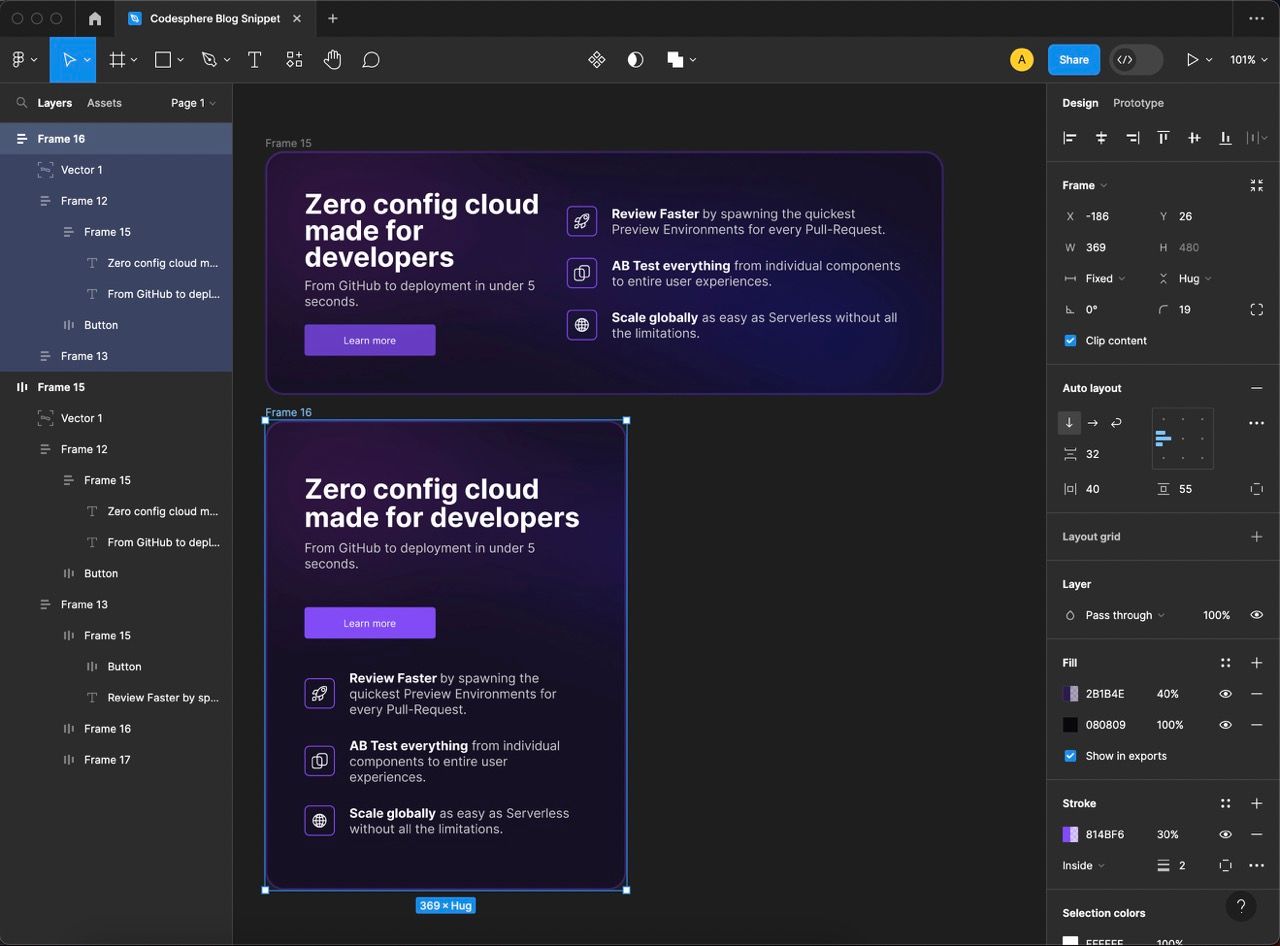Click the blue Share button
The height and width of the screenshot is (946, 1280).
click(x=1073, y=60)
